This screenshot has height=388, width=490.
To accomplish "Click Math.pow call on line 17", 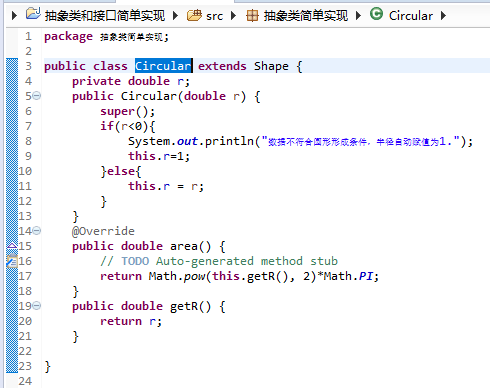I will (x=177, y=276).
